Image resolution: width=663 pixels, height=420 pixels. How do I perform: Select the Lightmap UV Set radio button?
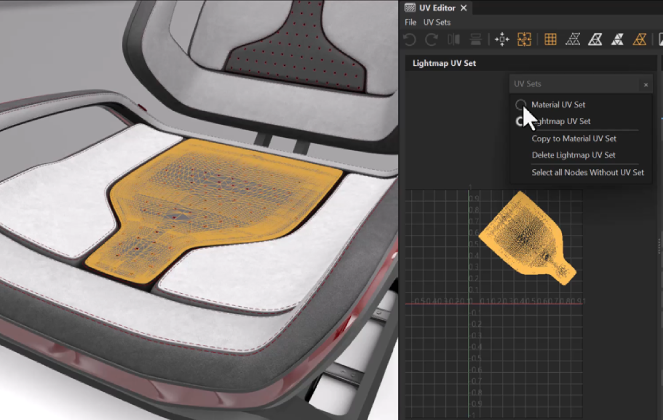[x=520, y=121]
